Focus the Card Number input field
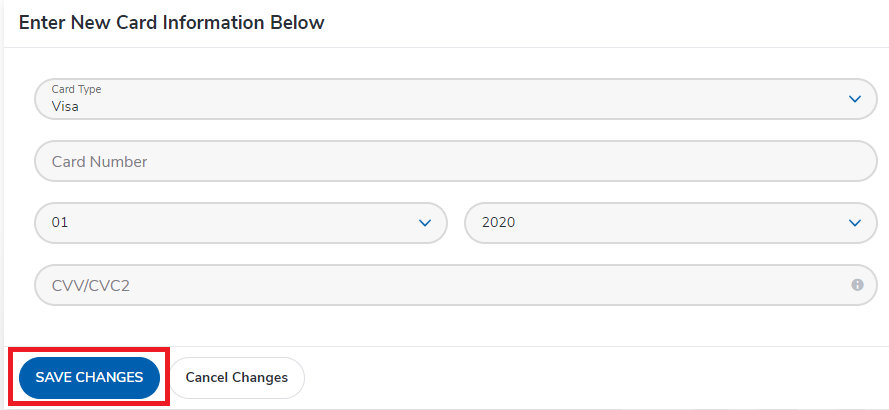889x410 pixels. [455, 161]
